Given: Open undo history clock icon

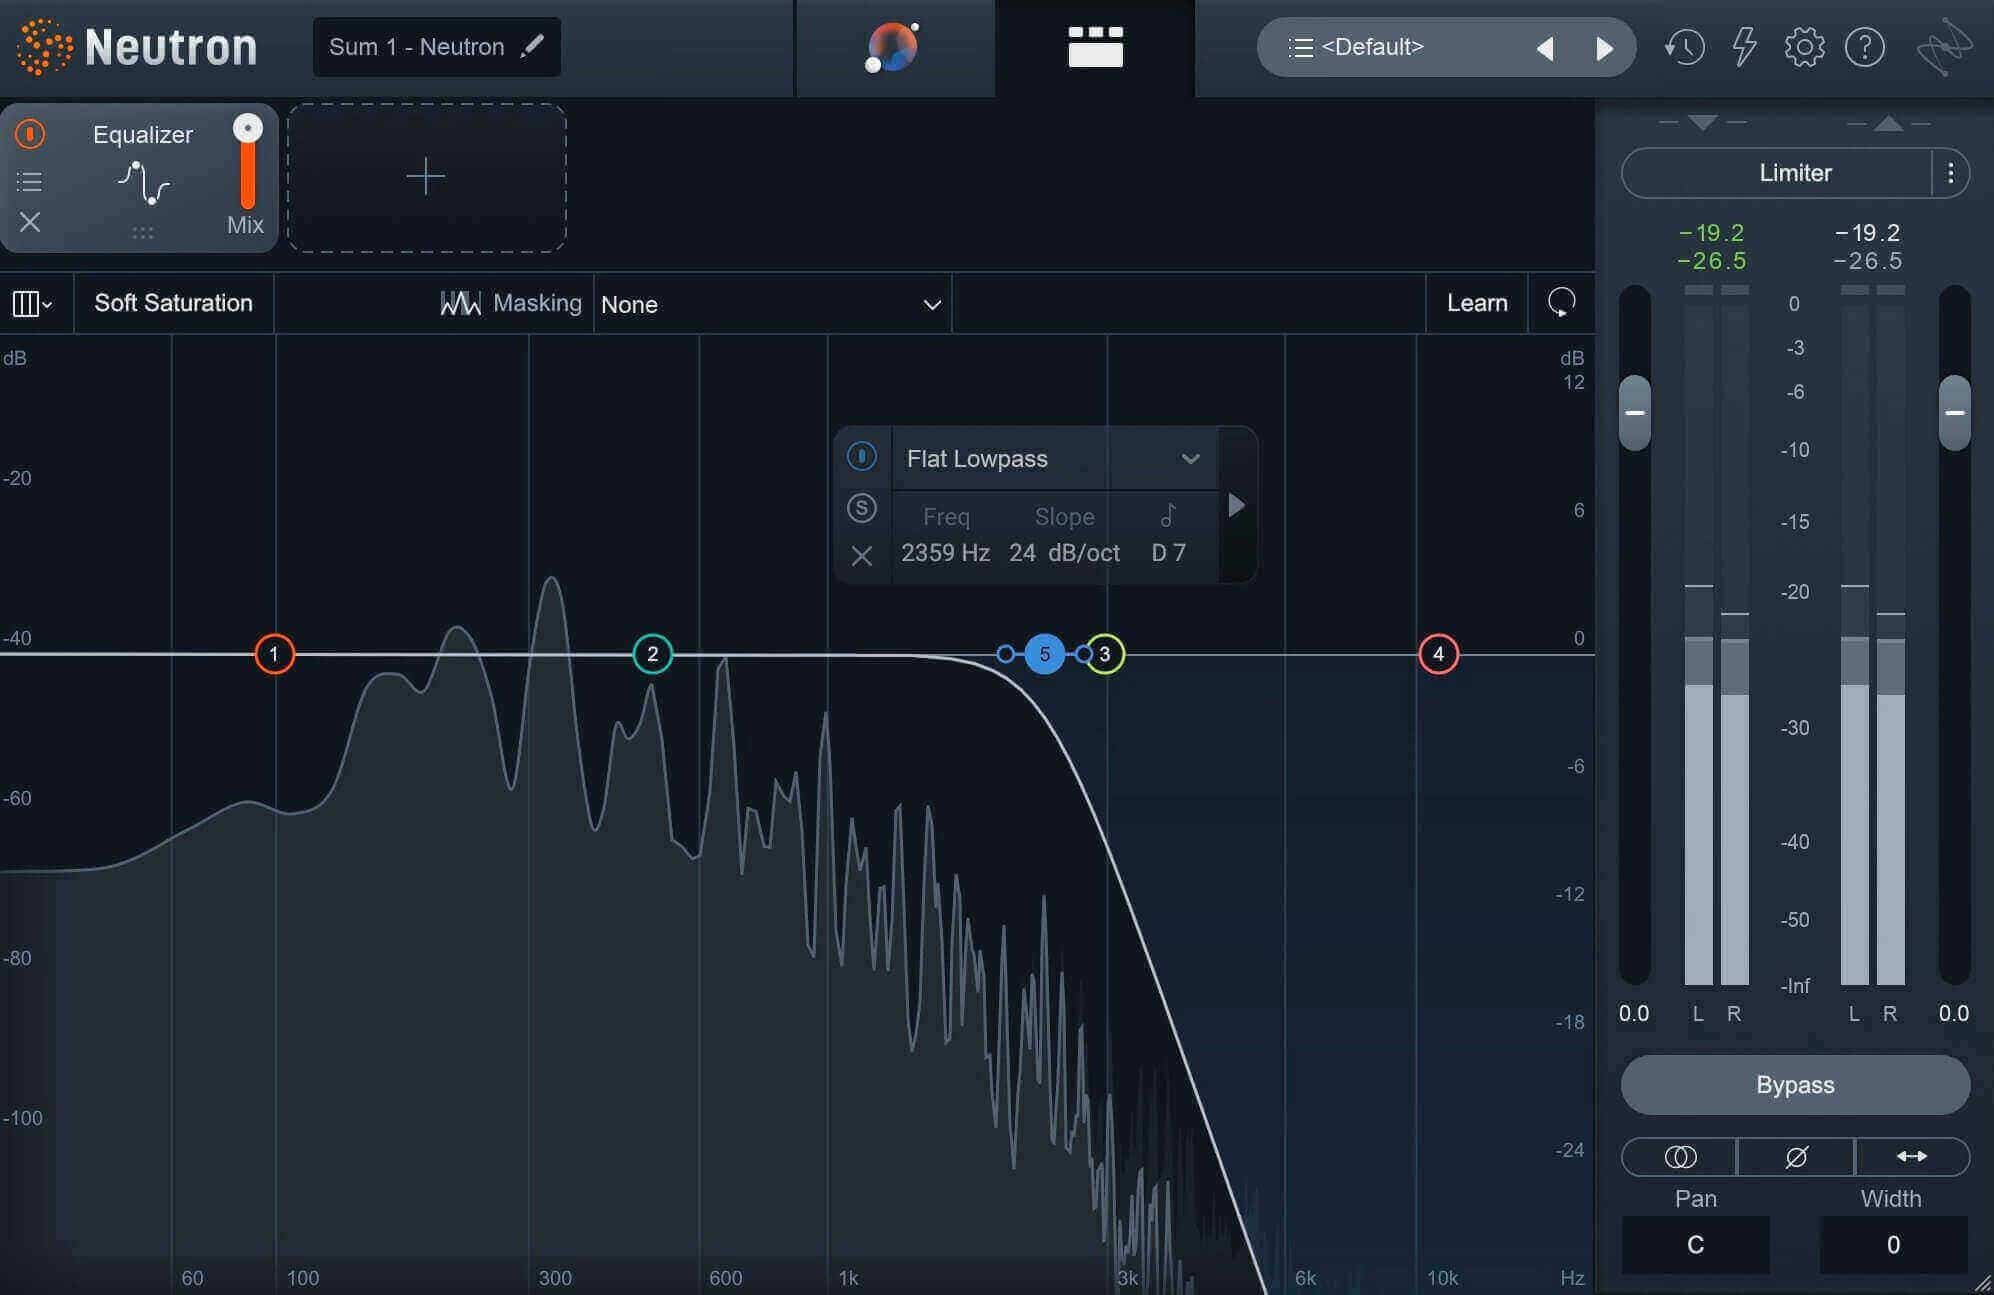Looking at the screenshot, I should point(1684,47).
